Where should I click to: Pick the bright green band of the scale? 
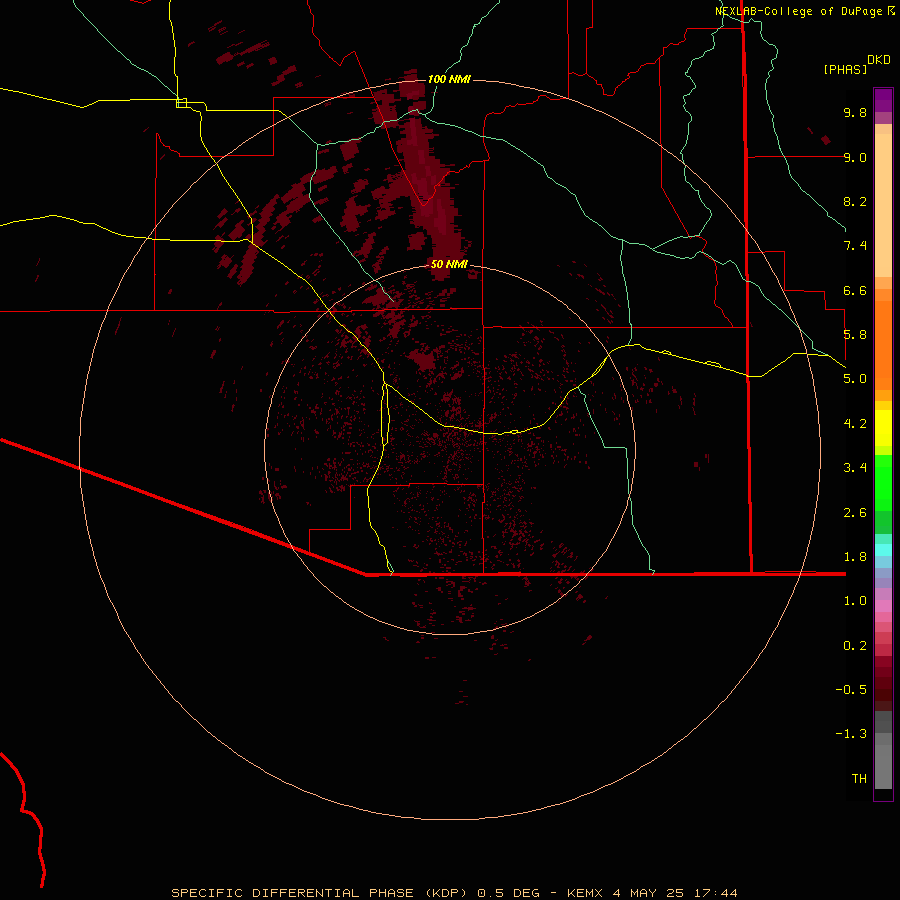point(883,483)
